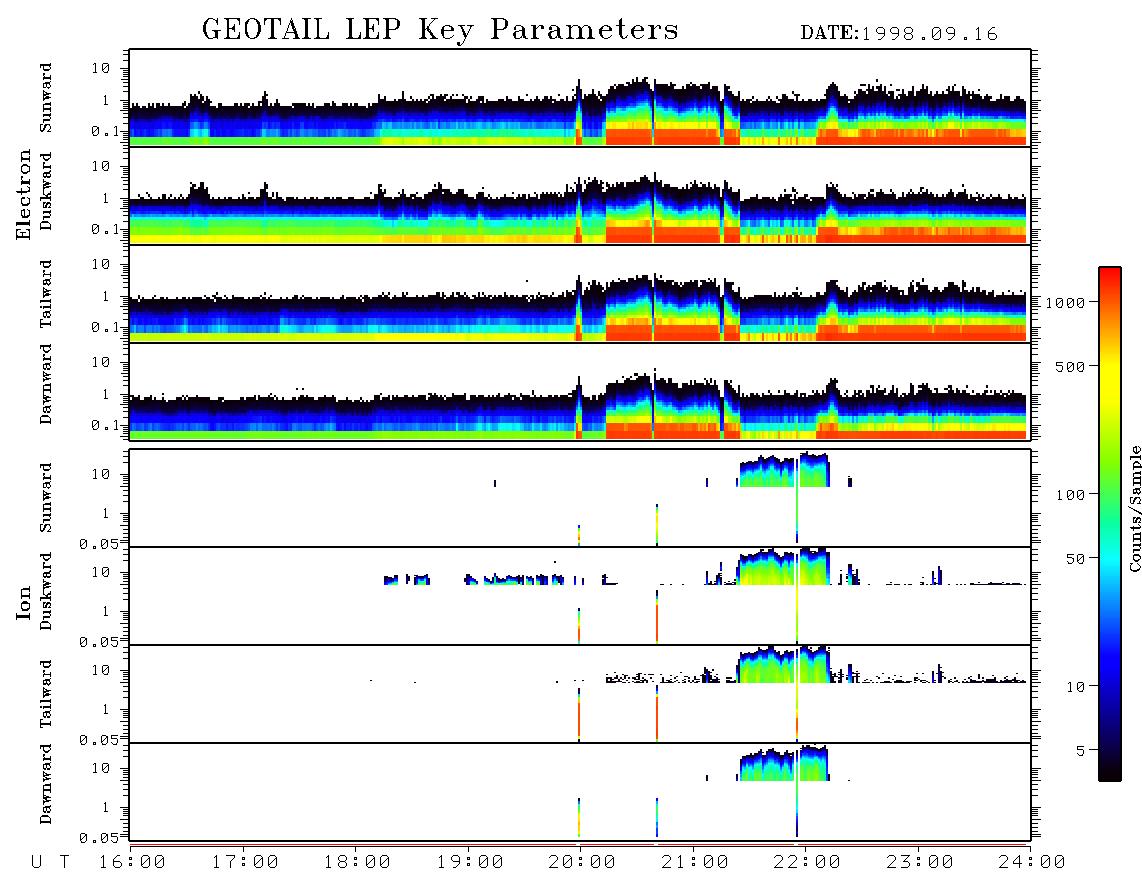Select the Electron "Sunward" panel label
Viewport: 1142px width, 880px height.
pos(45,98)
